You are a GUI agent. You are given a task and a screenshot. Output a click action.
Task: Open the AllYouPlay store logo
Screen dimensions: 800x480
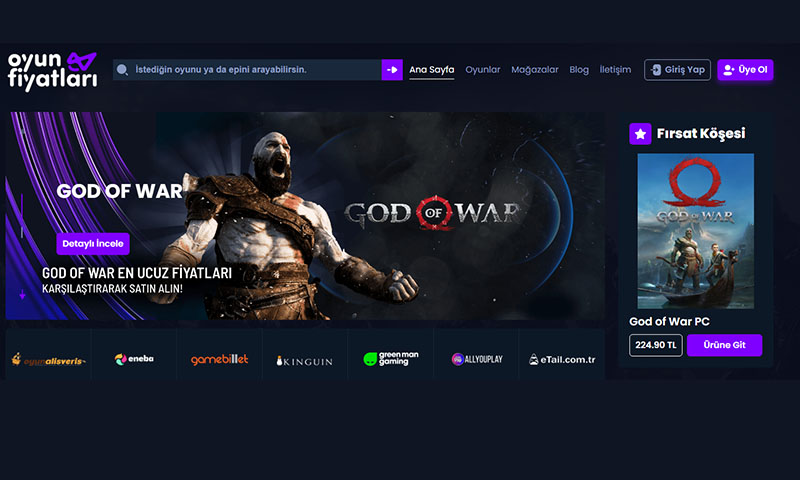(477, 359)
